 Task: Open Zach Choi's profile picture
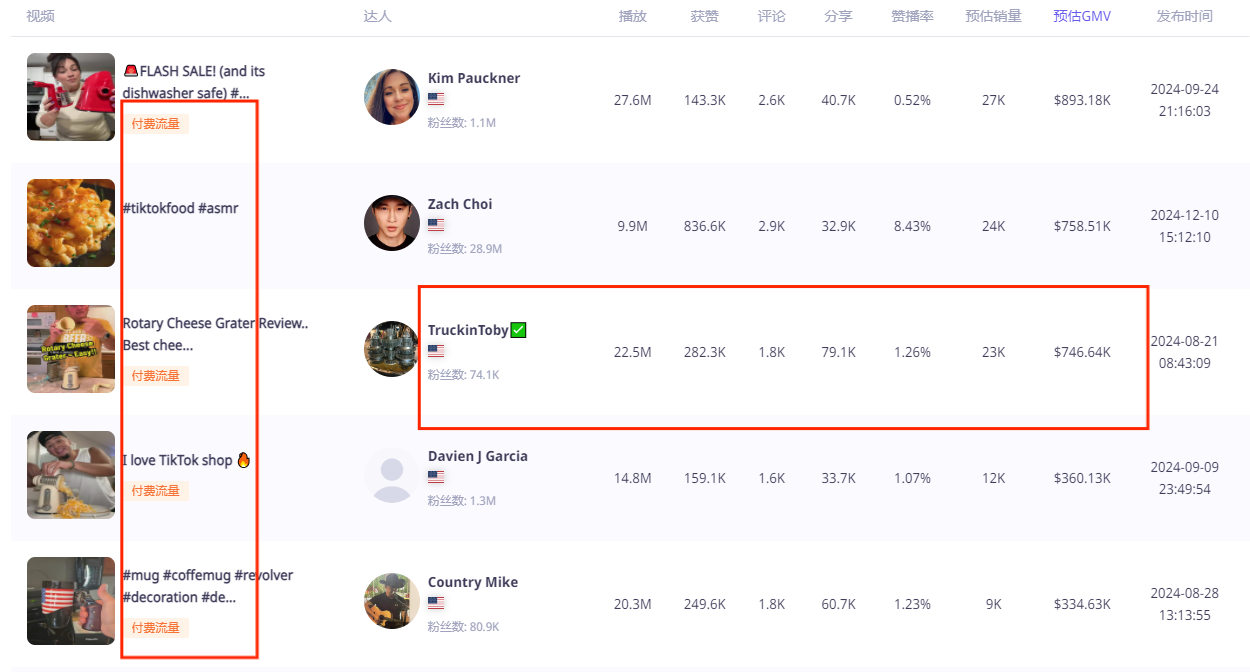click(x=391, y=223)
